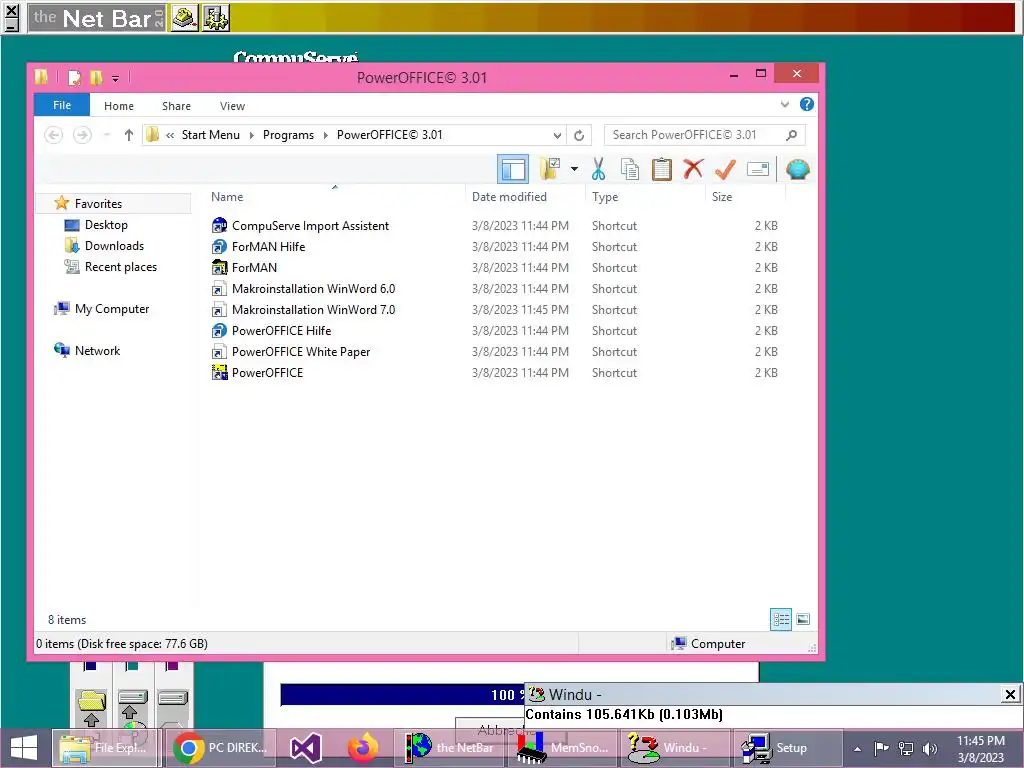Screen dimensions: 1024x768
Task: Open the quick access toolbar customize dropdown
Action: (115, 78)
